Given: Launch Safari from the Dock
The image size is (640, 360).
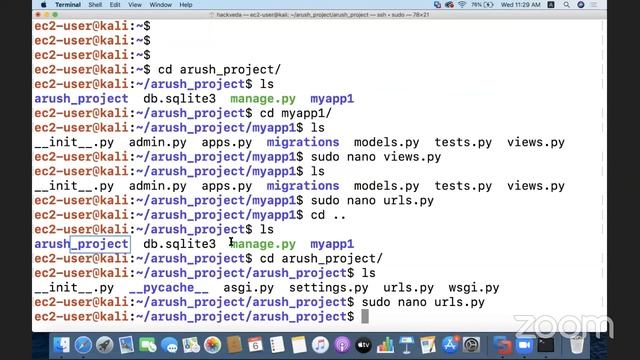Looking at the screenshot, I should [83, 345].
